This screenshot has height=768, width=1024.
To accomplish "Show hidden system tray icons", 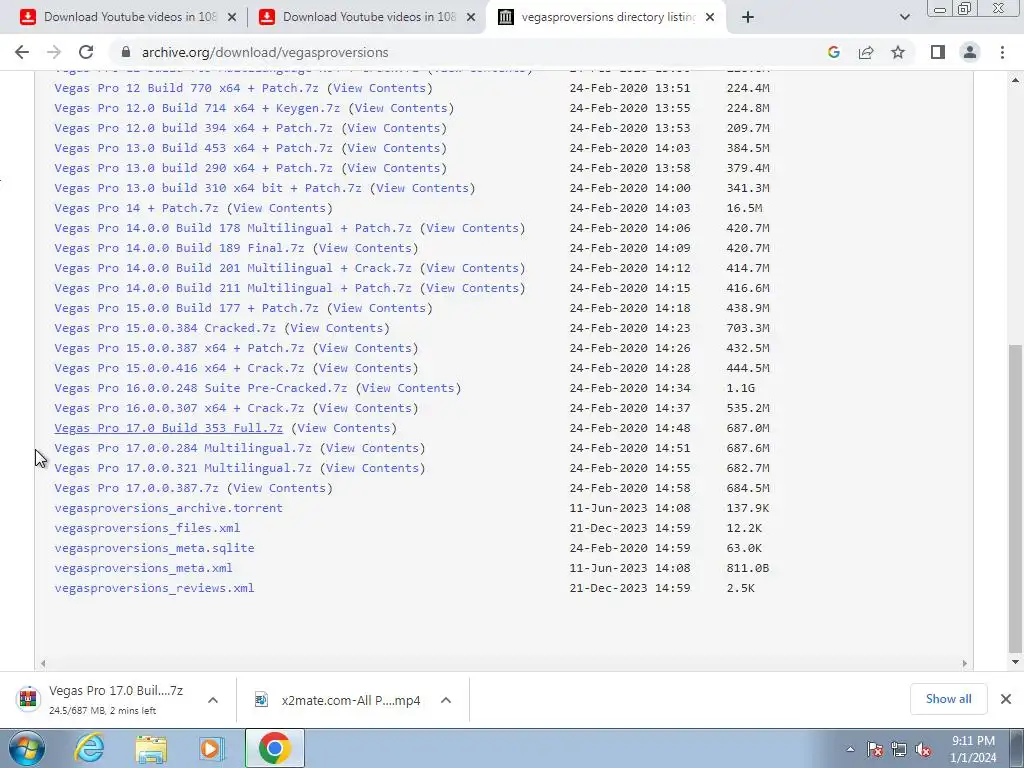I will pyautogui.click(x=850, y=750).
